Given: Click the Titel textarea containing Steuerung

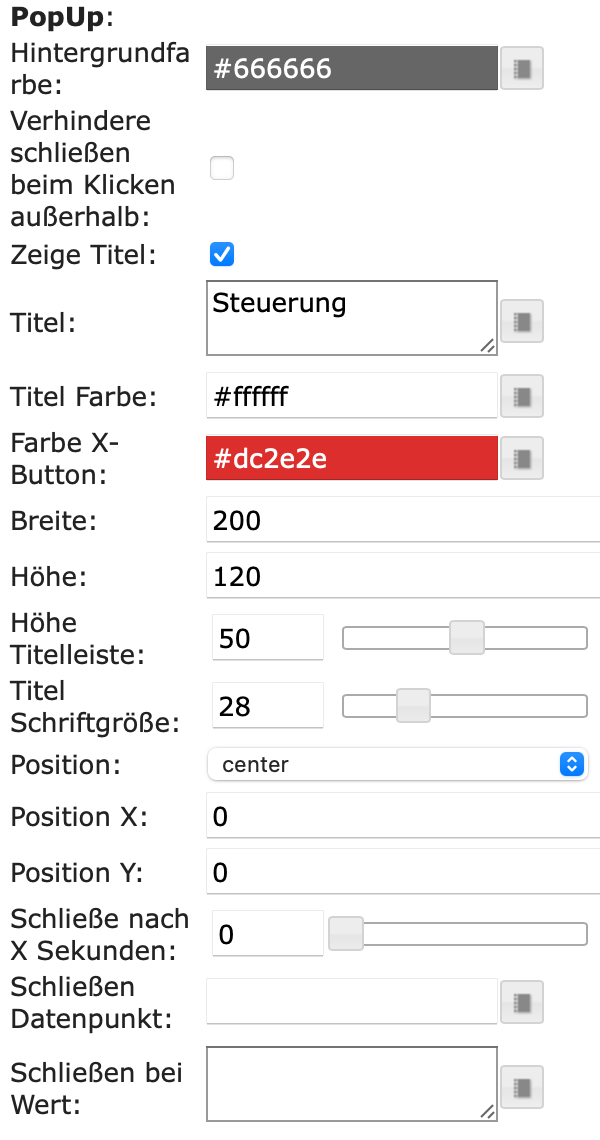Looking at the screenshot, I should click(x=351, y=317).
